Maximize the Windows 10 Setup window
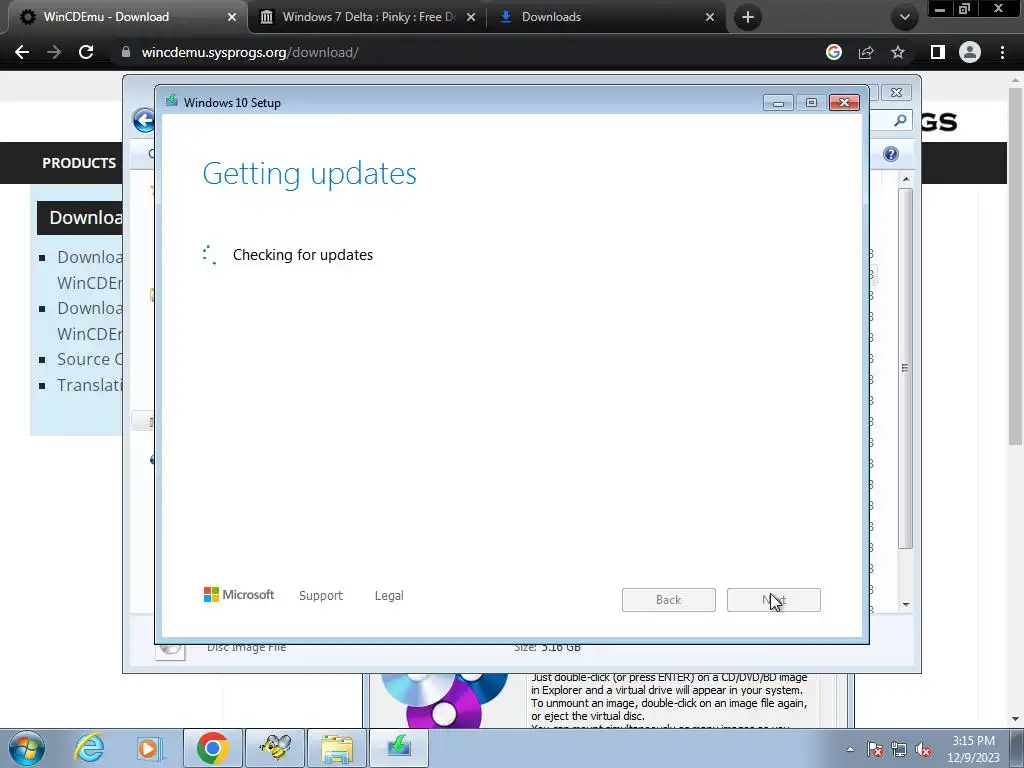This screenshot has width=1024, height=768. (811, 103)
